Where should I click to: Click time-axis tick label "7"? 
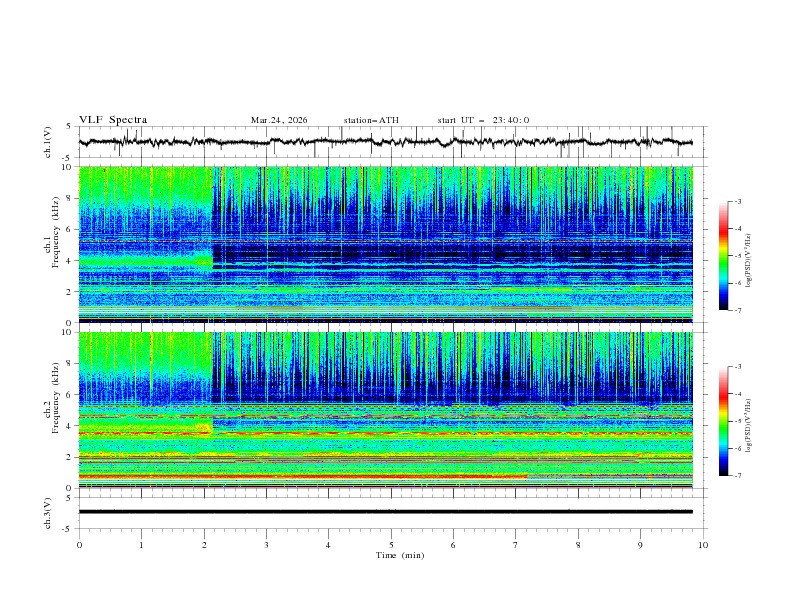516,545
